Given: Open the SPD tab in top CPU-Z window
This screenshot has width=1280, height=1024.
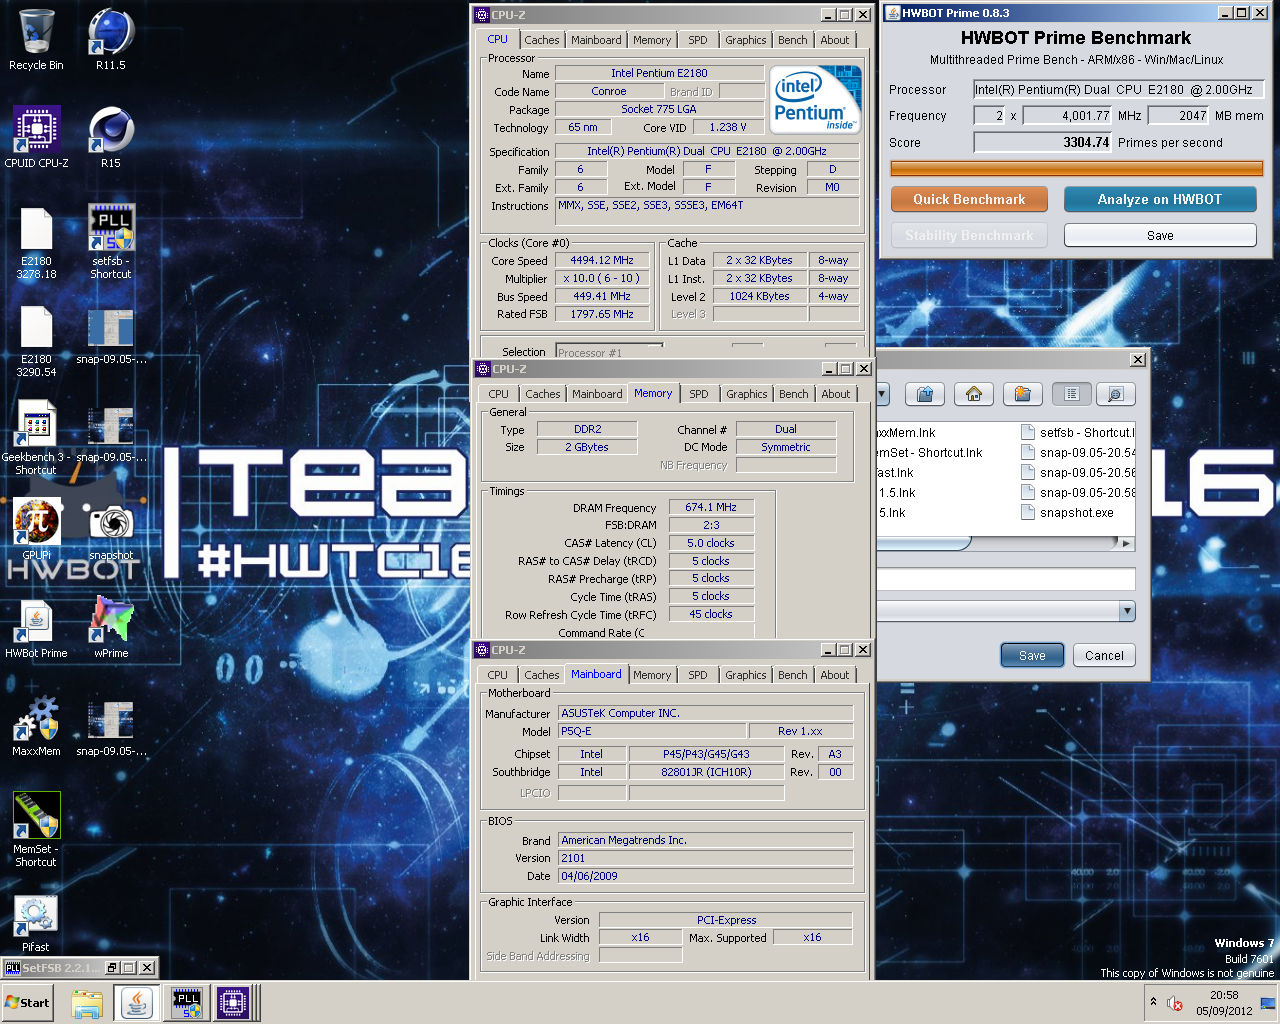Looking at the screenshot, I should pos(698,40).
